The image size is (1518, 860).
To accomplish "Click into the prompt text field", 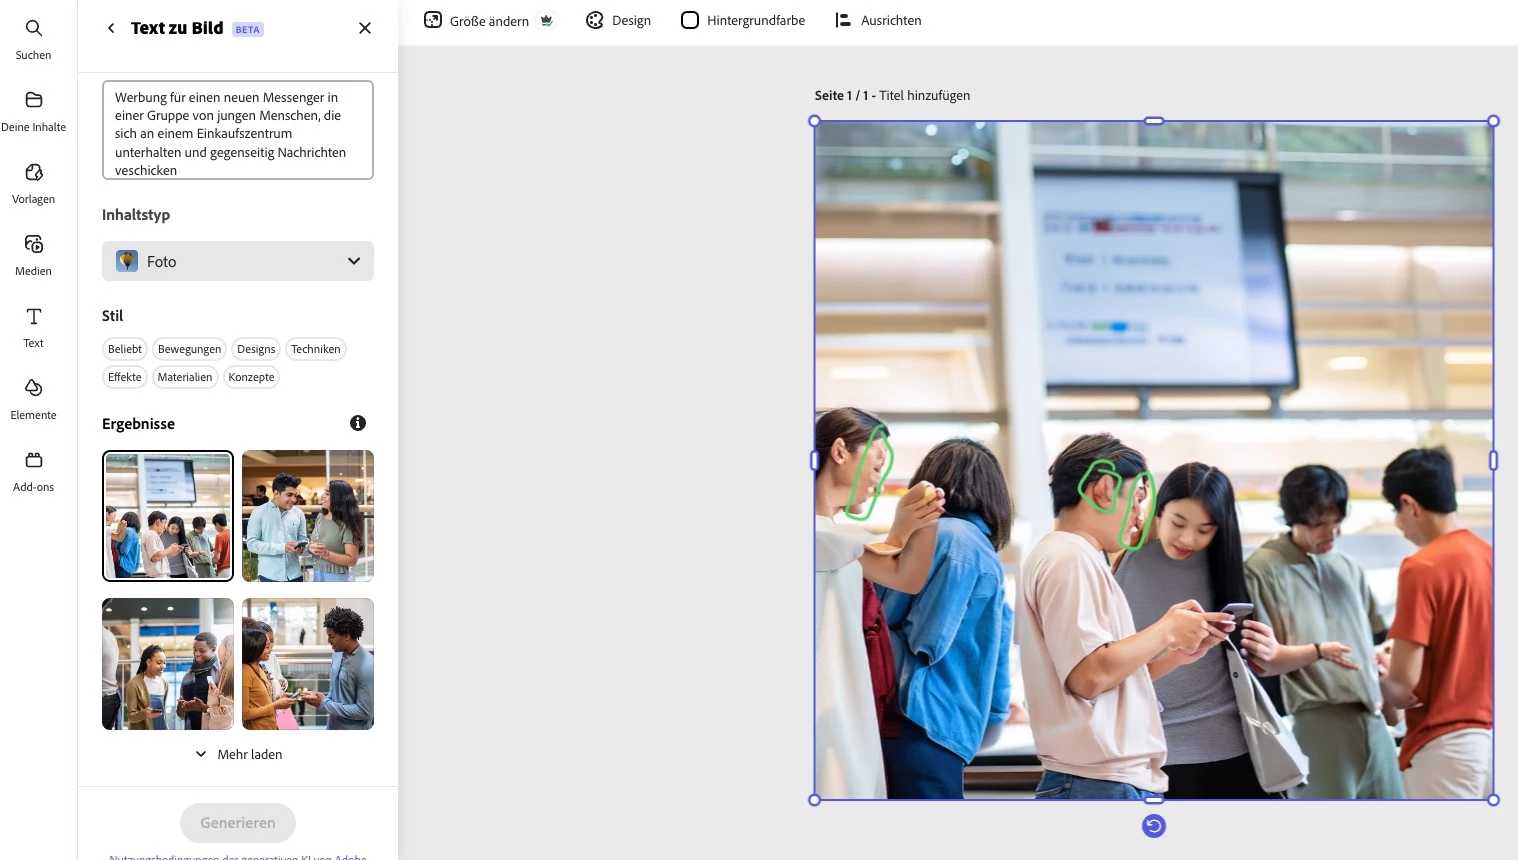I will click(x=238, y=130).
